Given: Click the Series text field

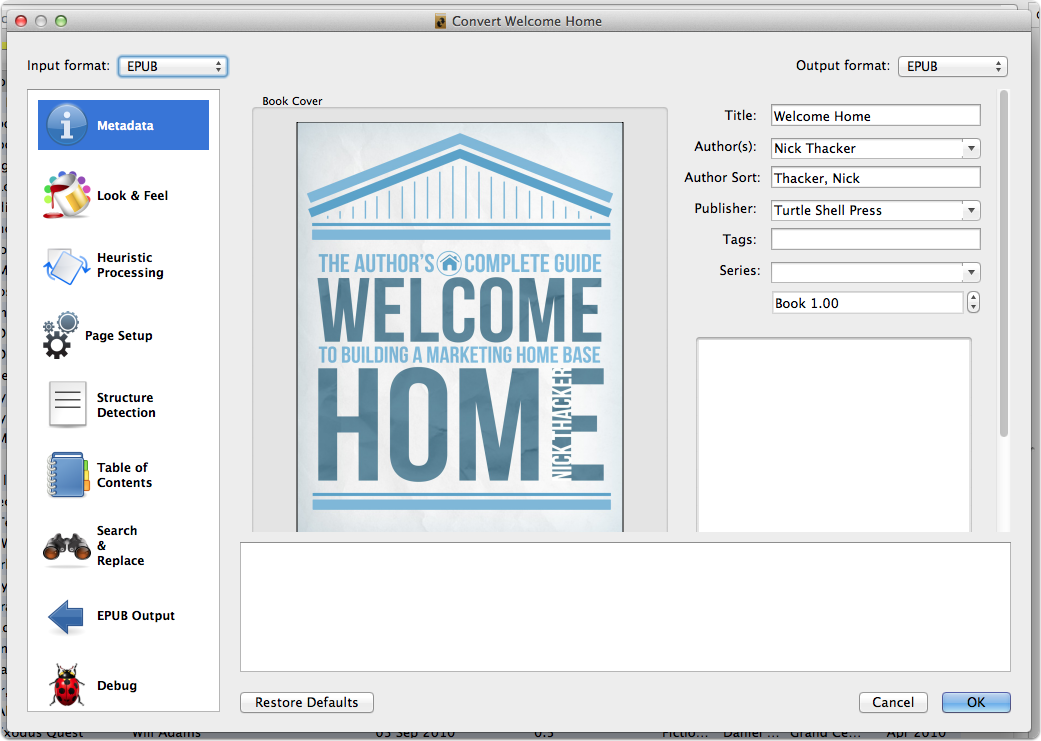Looking at the screenshot, I should click(867, 272).
